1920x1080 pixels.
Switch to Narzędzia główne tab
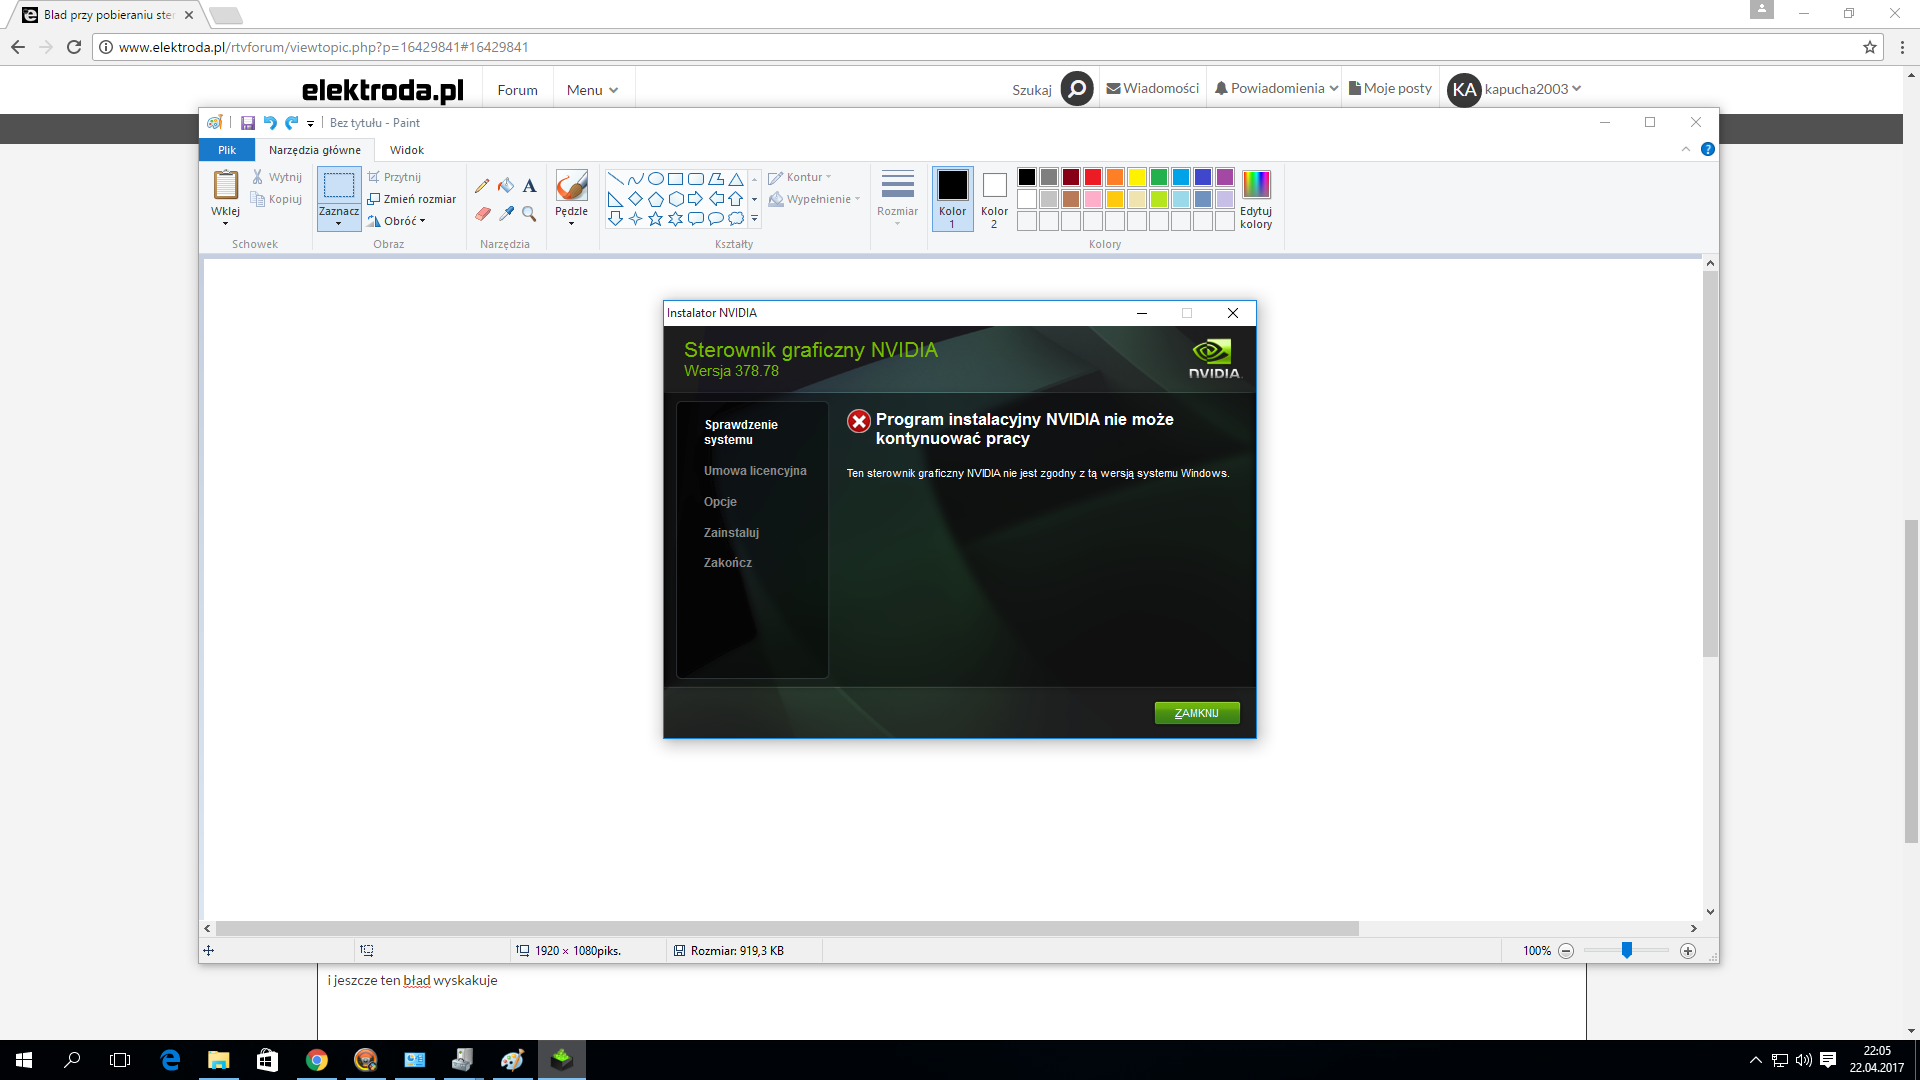click(315, 150)
